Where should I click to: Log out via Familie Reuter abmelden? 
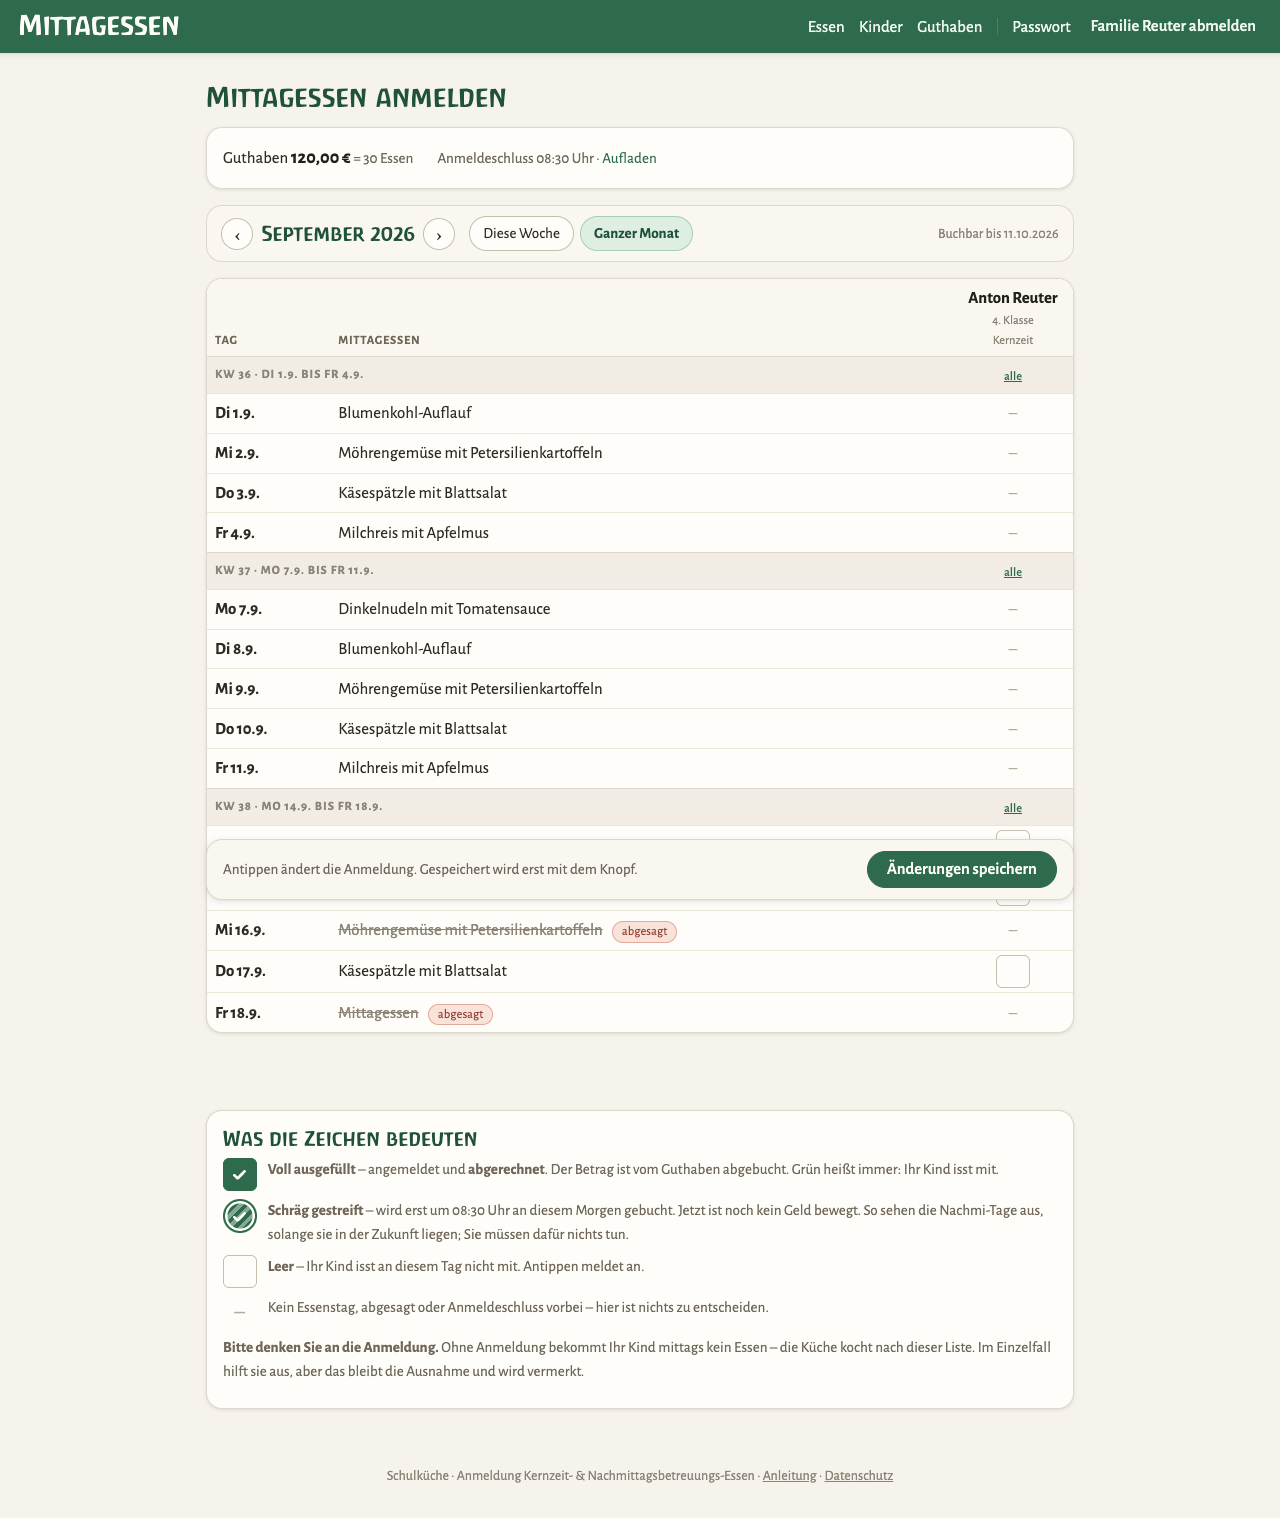pos(1173,26)
